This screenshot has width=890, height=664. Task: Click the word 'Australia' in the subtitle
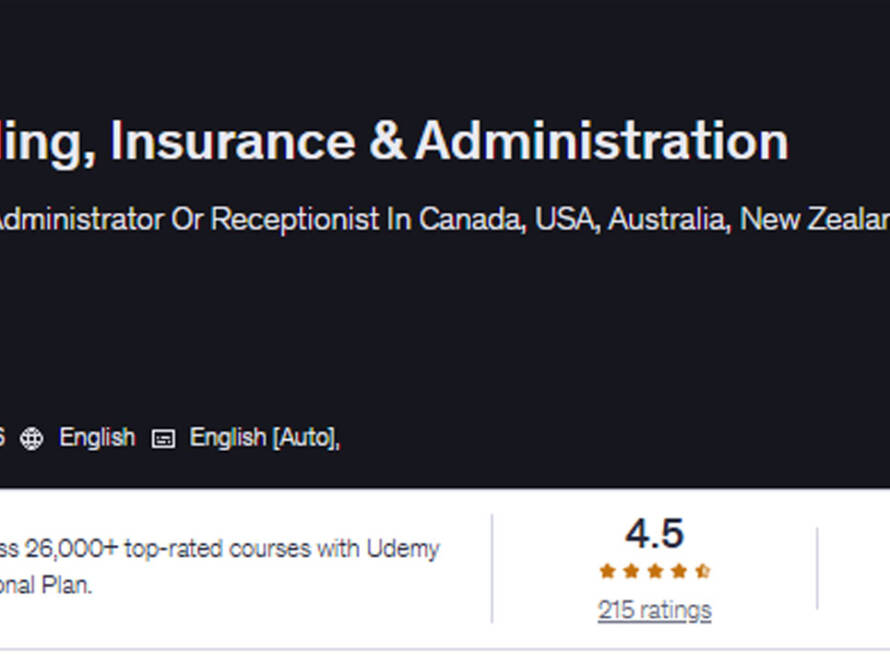pos(665,219)
